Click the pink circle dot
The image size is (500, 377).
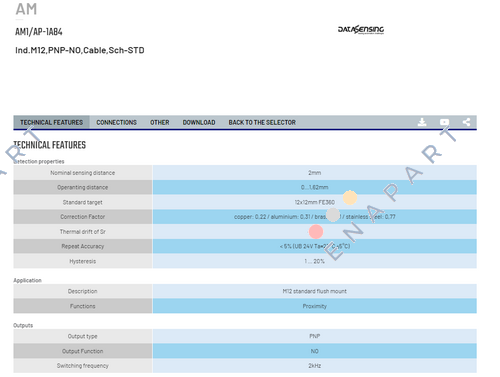pos(316,232)
